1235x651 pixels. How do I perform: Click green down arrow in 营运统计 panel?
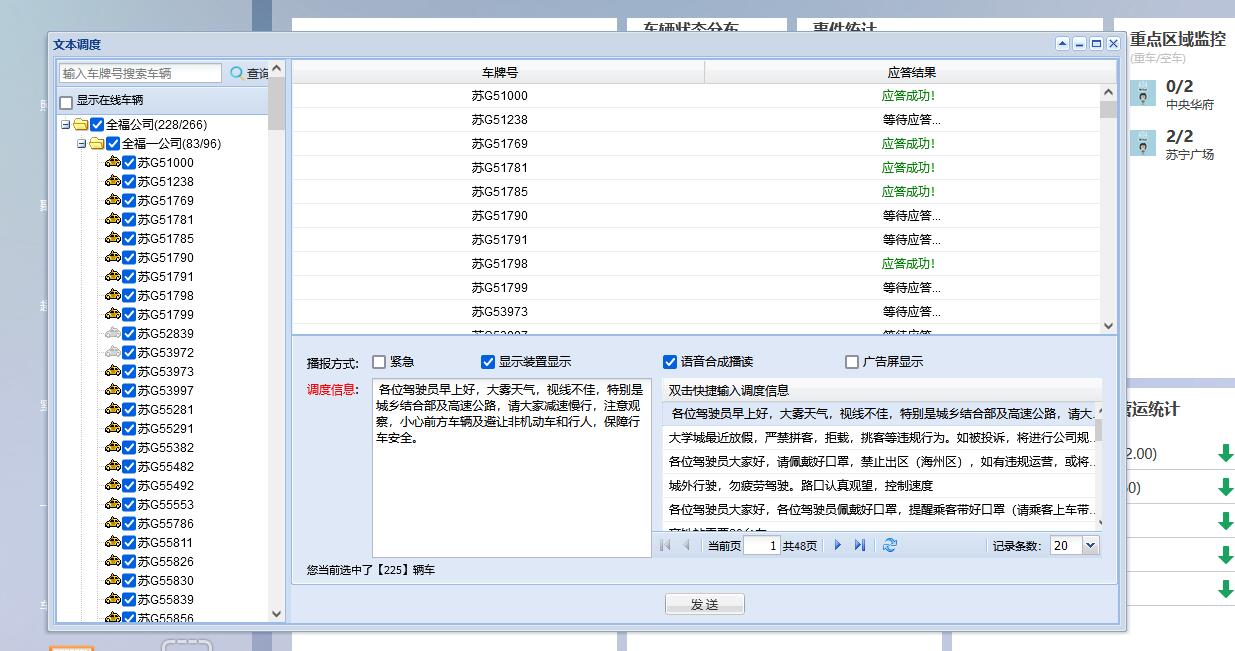(x=1225, y=454)
